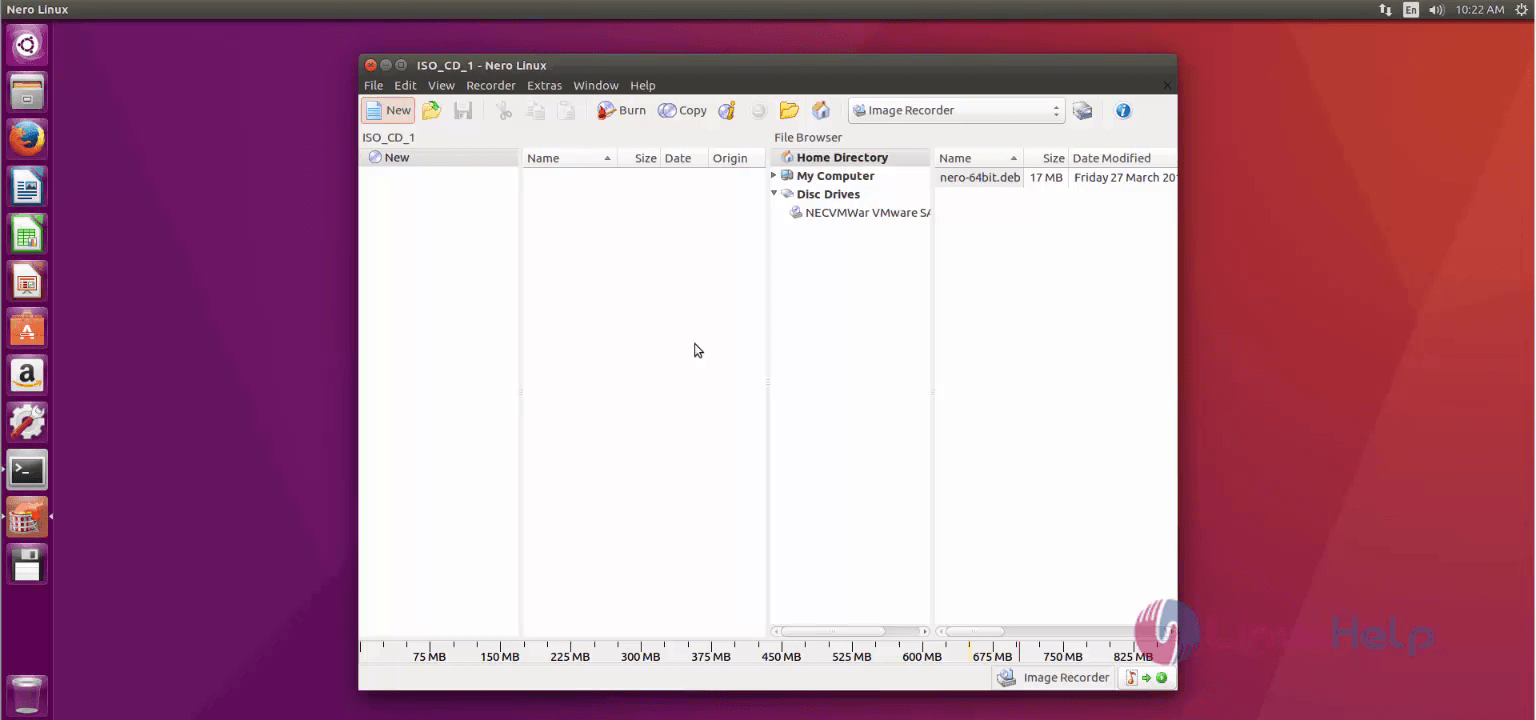Open System Settings from the dock
The height and width of the screenshot is (720, 1536).
(x=27, y=422)
